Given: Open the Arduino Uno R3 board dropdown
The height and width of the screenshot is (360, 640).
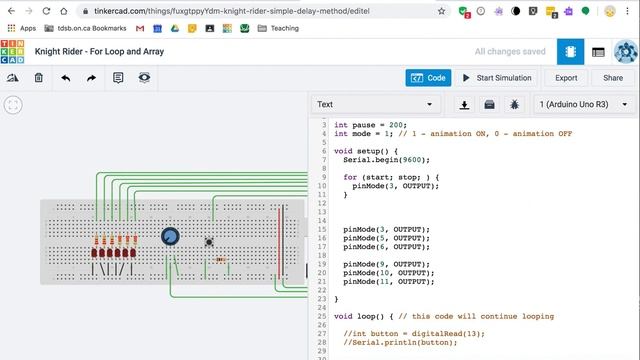Looking at the screenshot, I should (583, 104).
